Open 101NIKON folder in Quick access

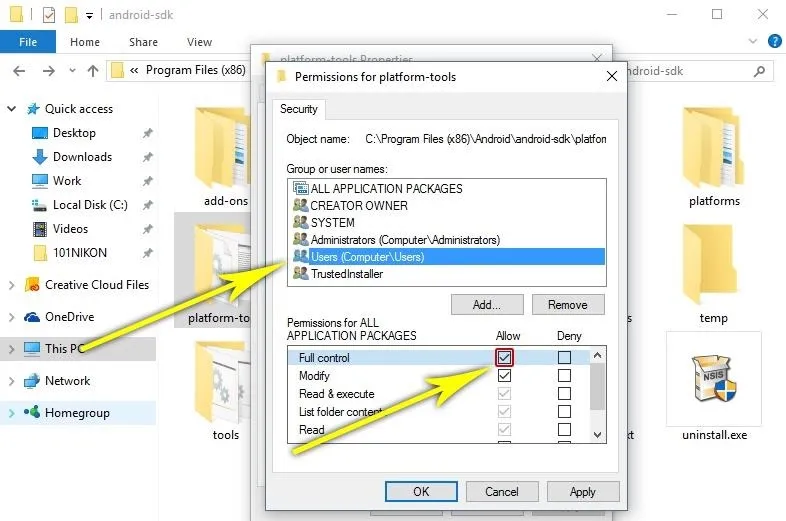click(x=80, y=253)
